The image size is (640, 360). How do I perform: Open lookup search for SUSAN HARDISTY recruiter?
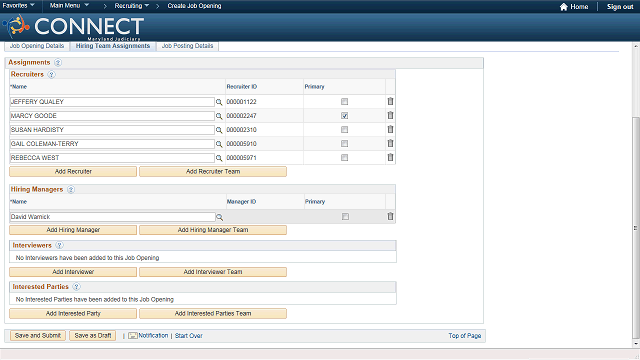(219, 130)
